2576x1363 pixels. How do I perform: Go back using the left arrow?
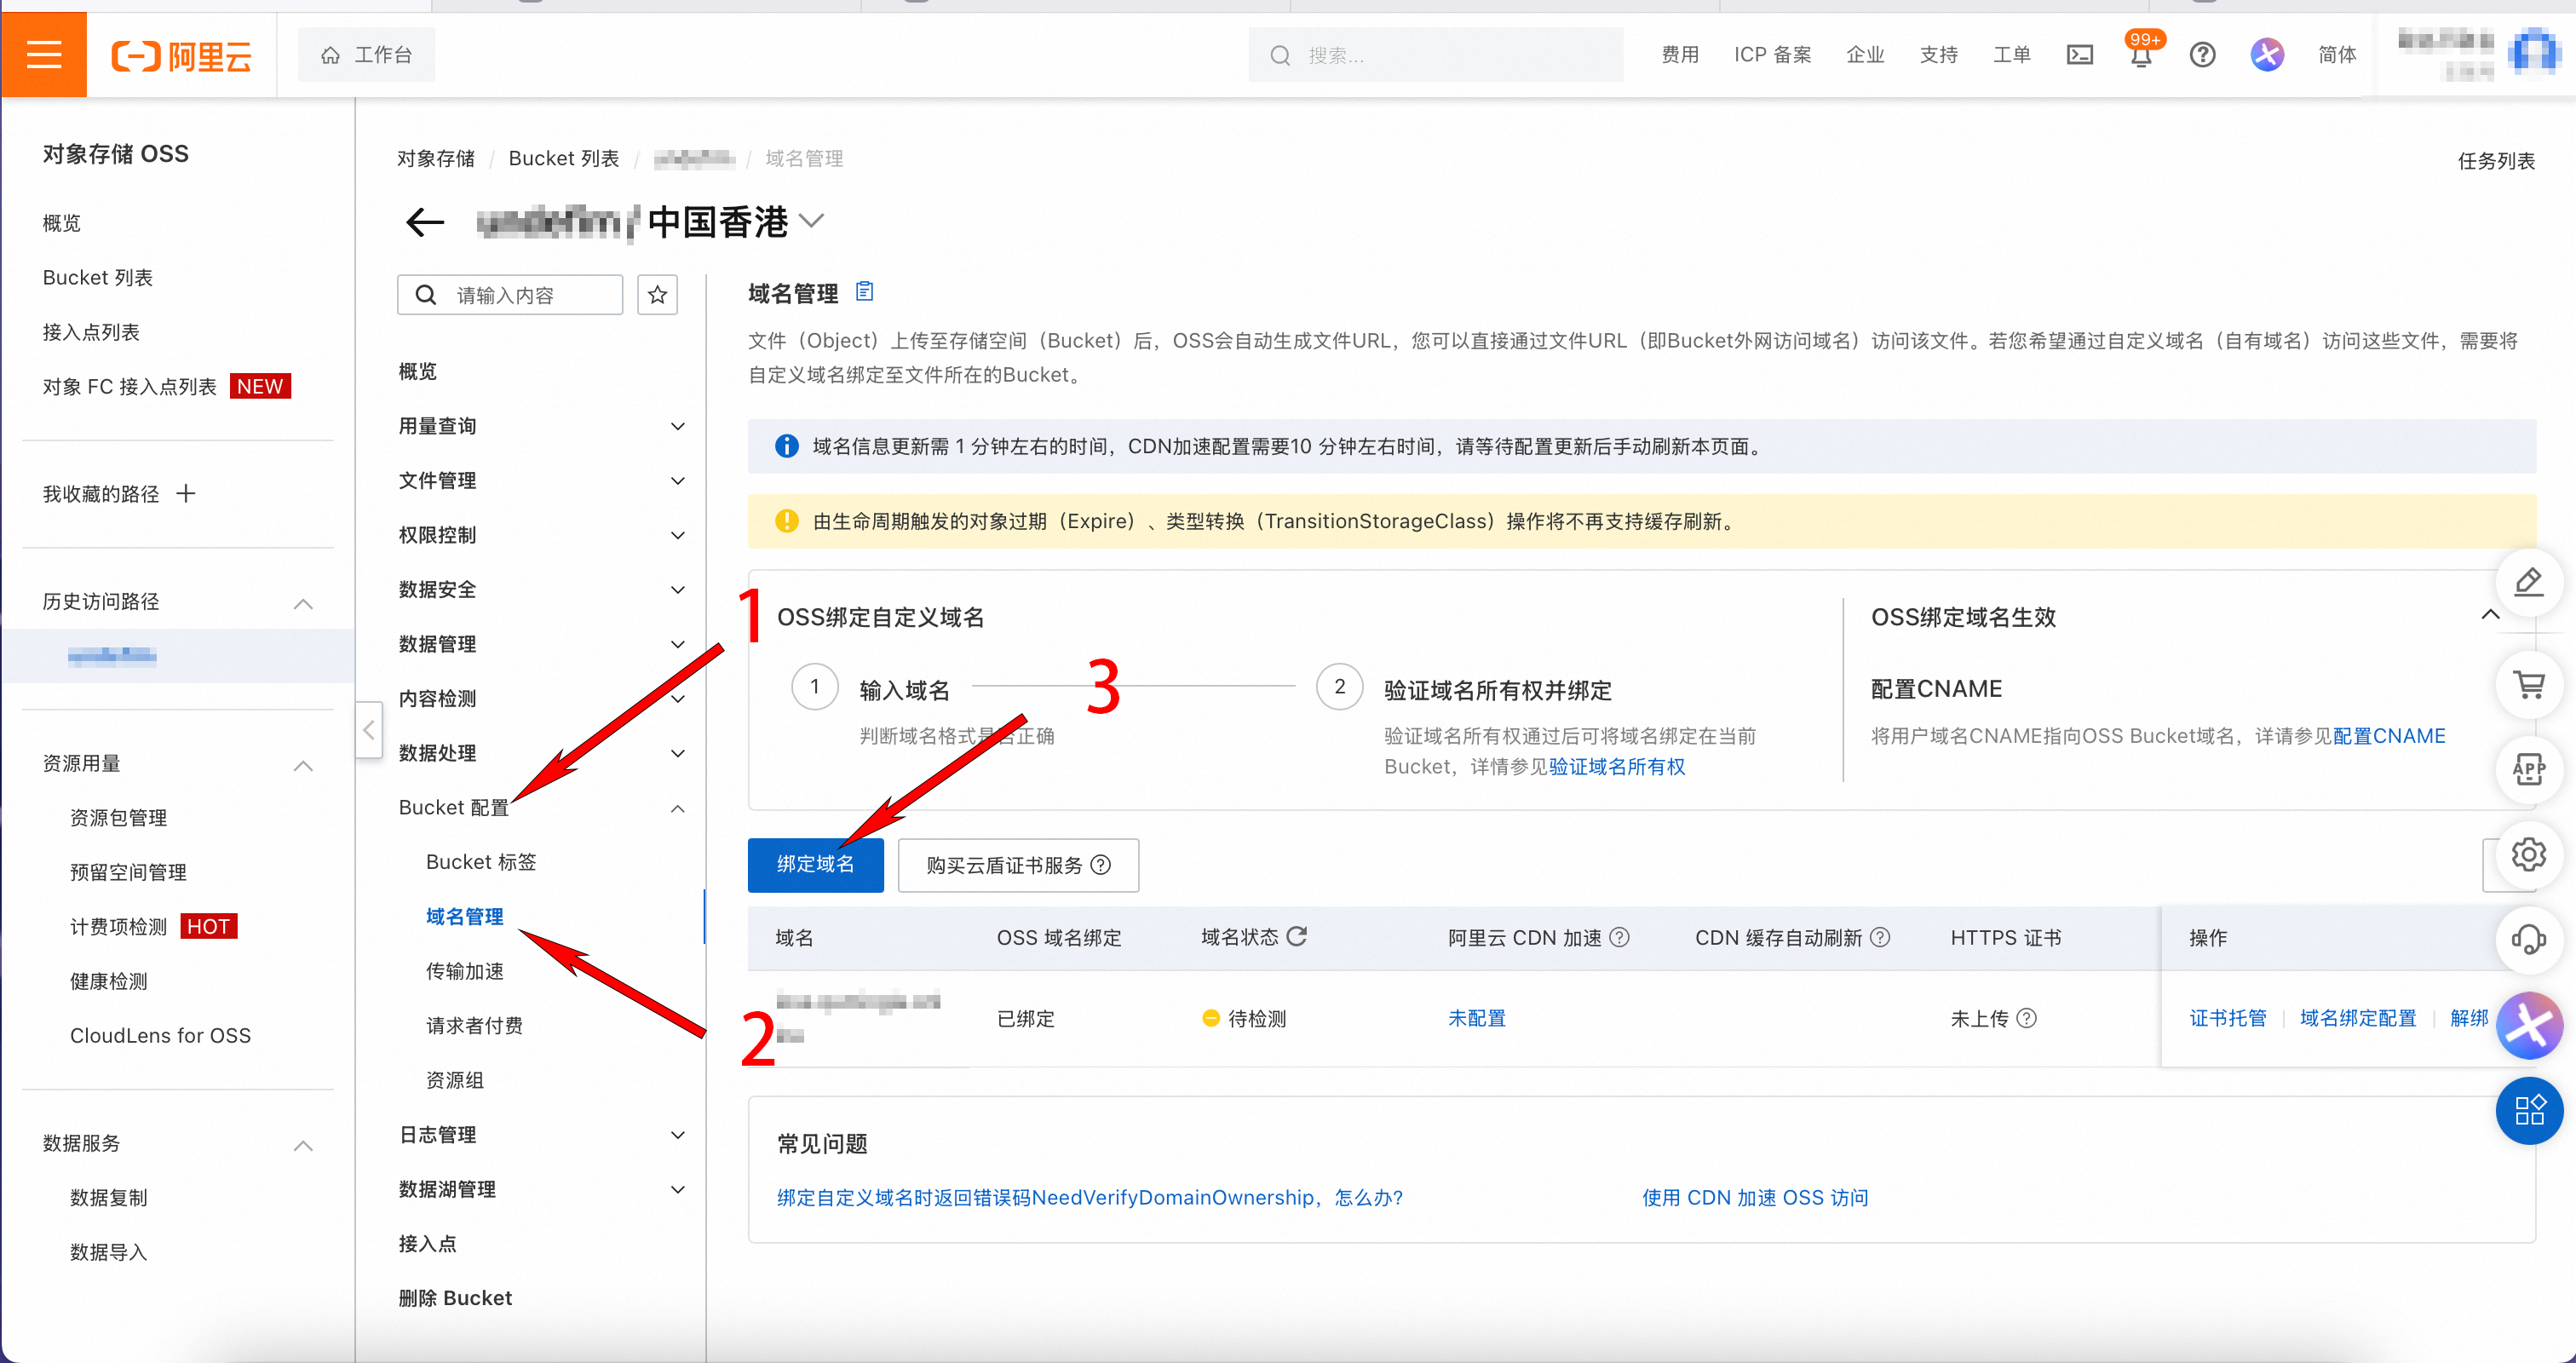pos(425,222)
